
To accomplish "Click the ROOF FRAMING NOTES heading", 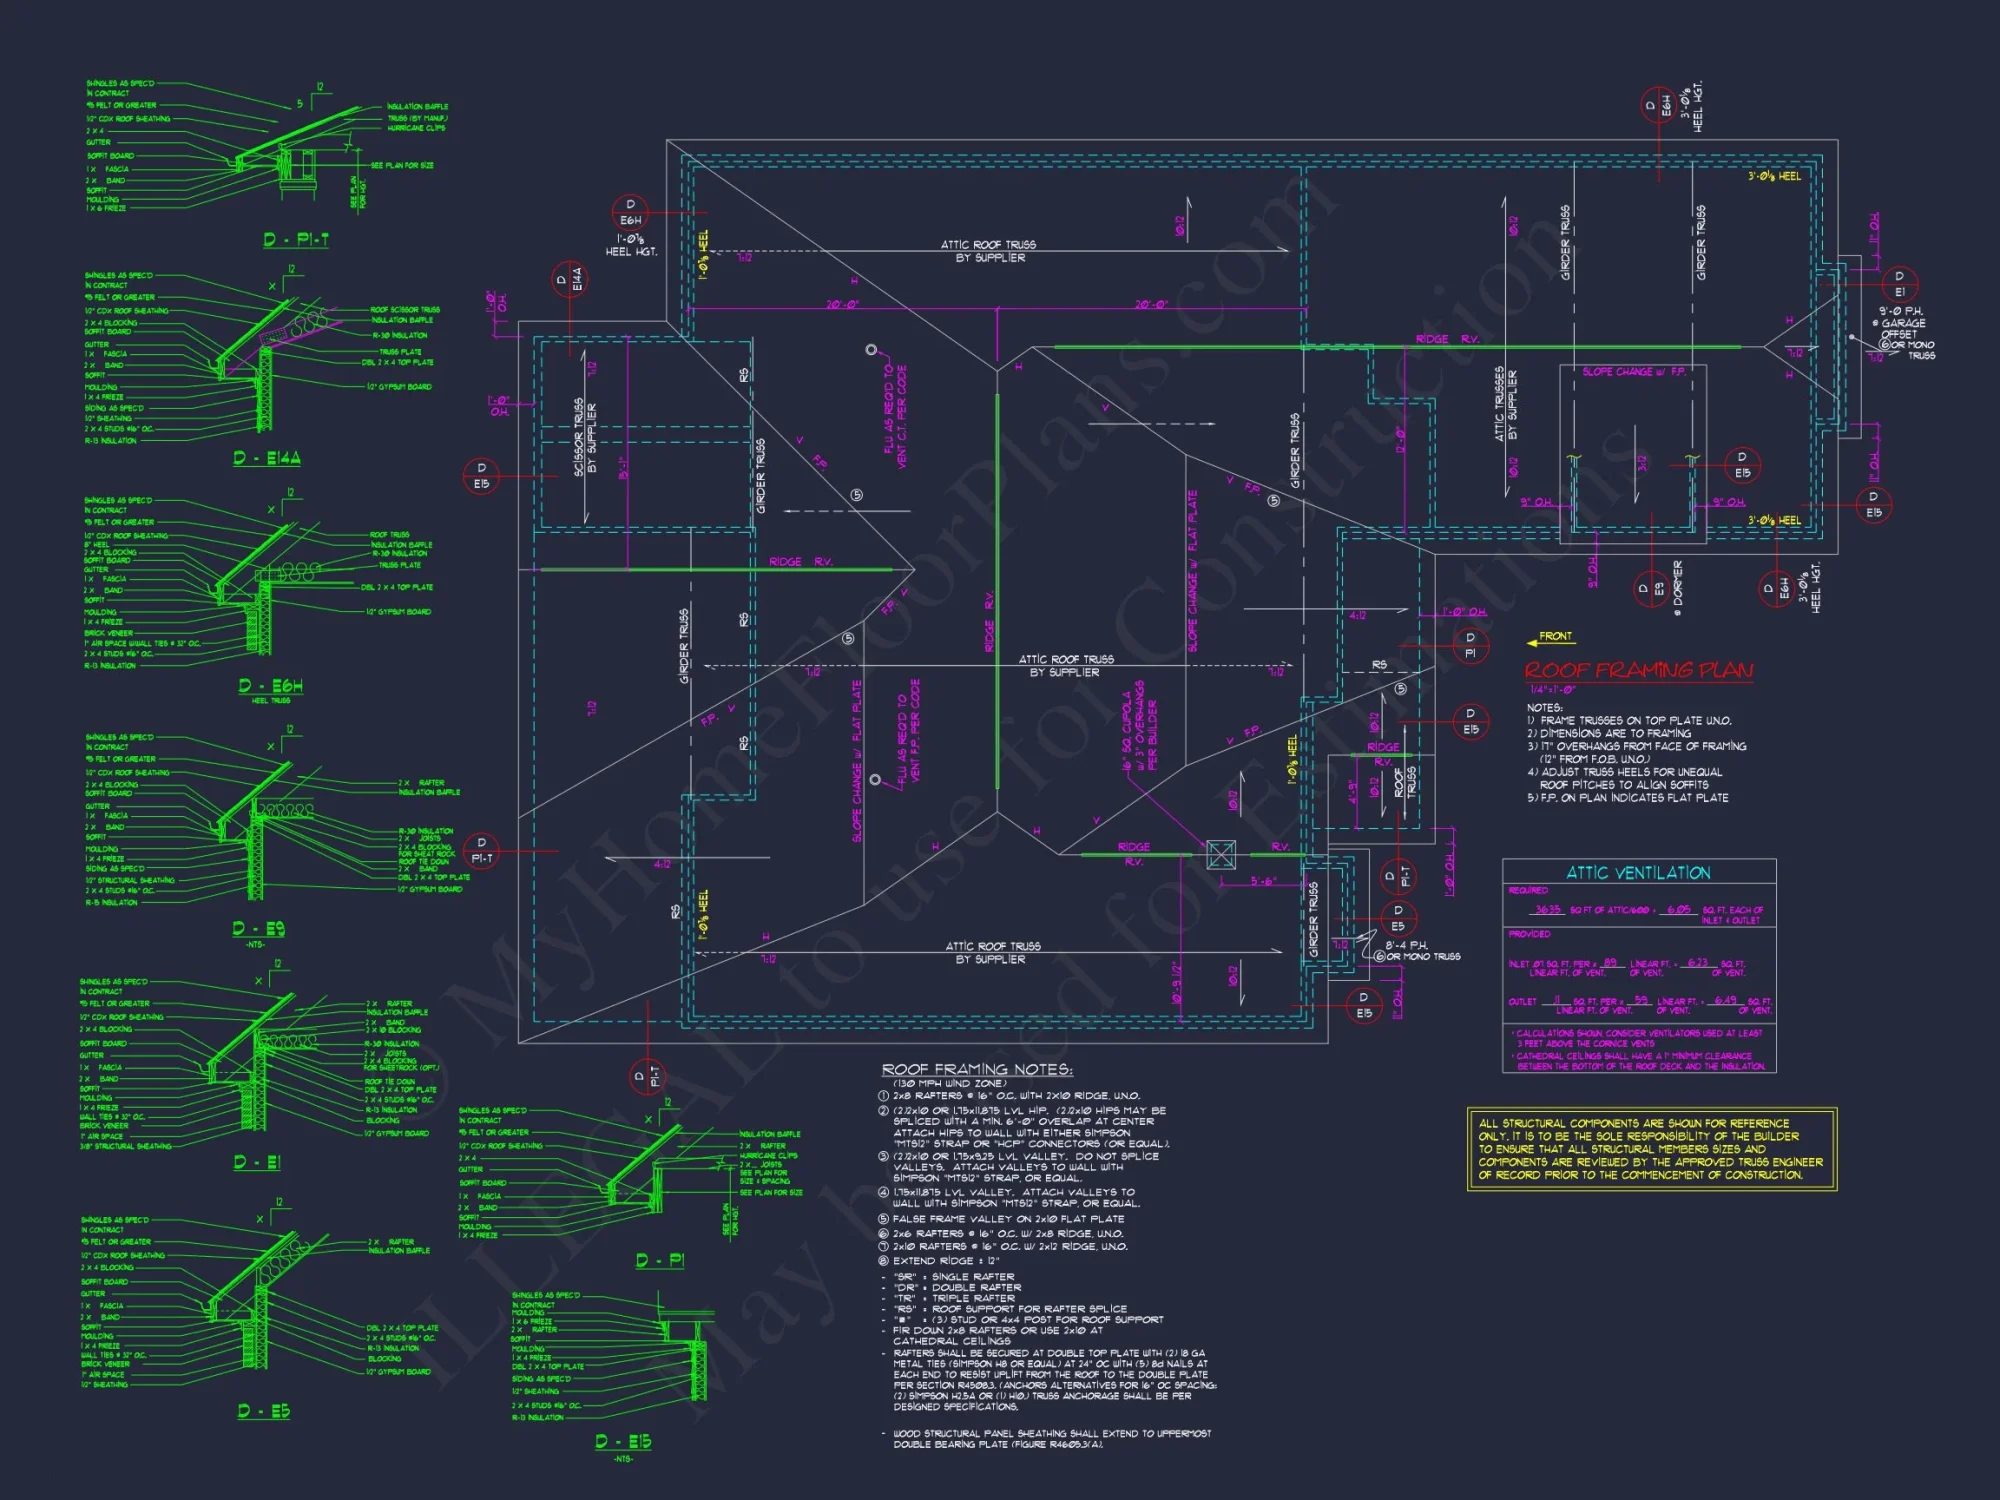I will click(x=976, y=1069).
